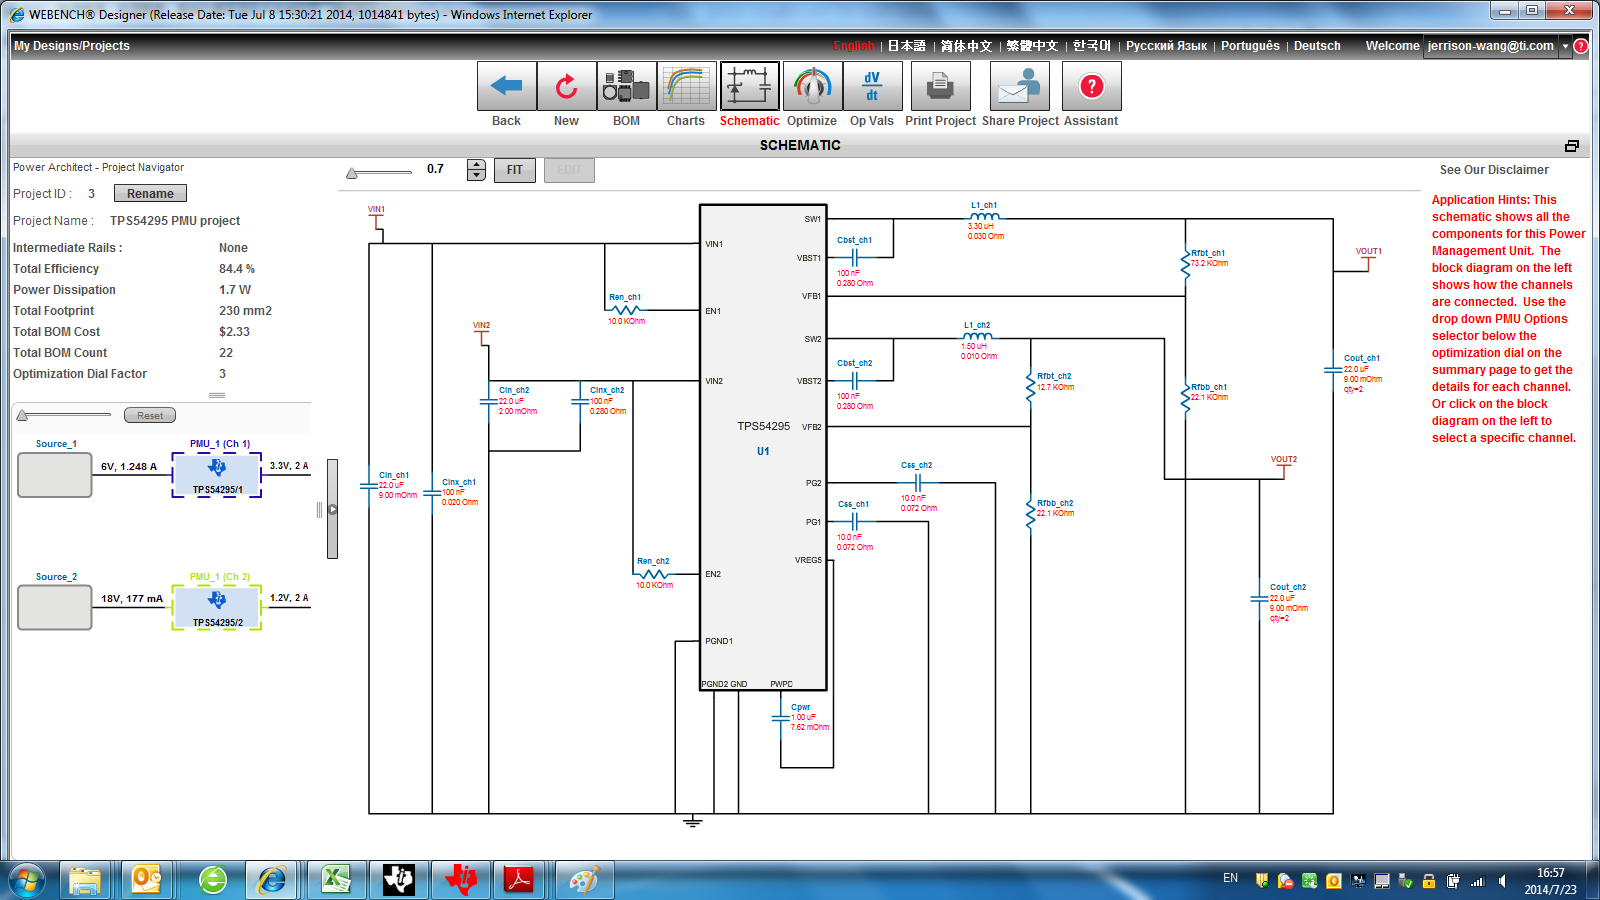Select the PMU_1 (Ch 2) TPS54295/2 block

pos(217,608)
